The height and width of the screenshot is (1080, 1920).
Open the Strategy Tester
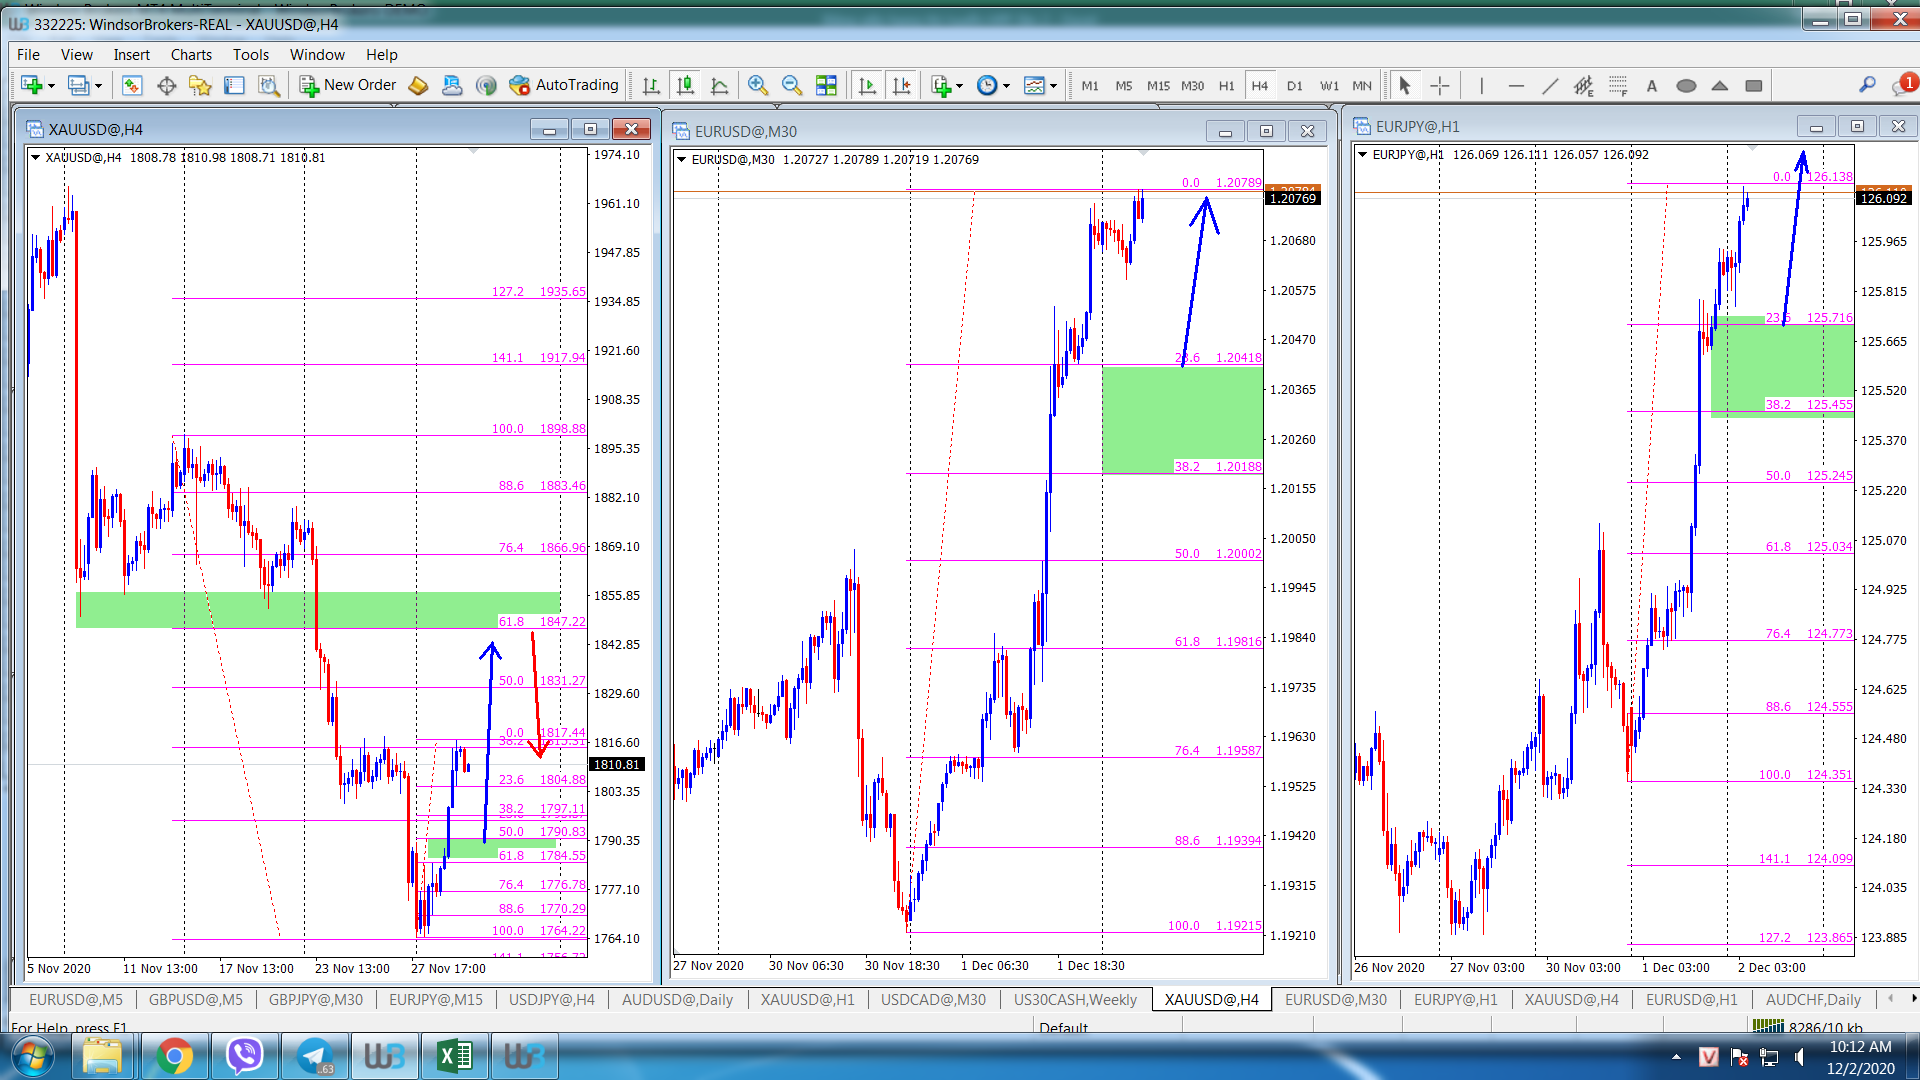[x=268, y=86]
